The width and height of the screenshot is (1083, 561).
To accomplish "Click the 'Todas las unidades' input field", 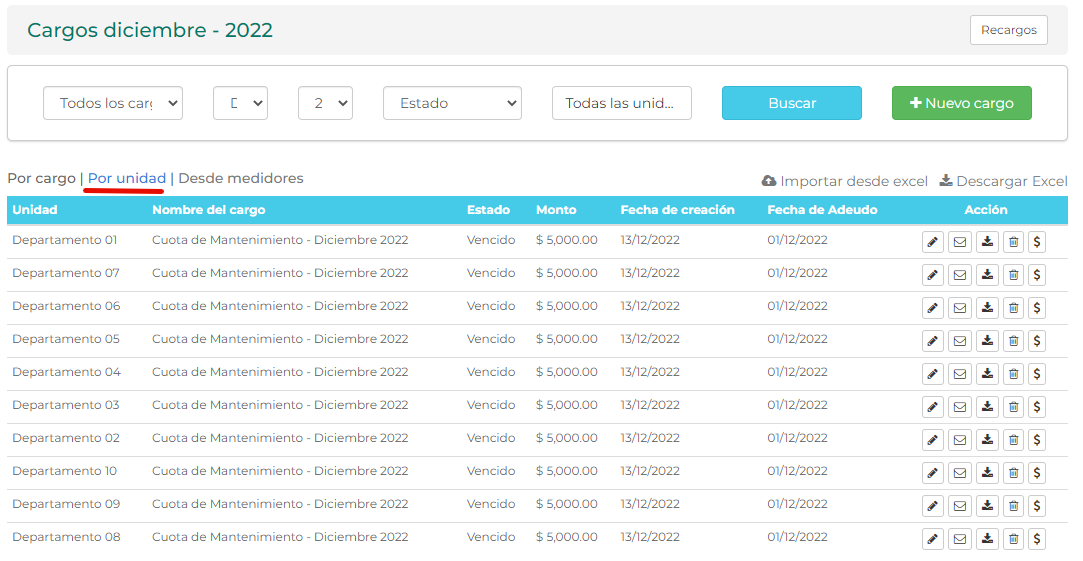I will coord(621,103).
